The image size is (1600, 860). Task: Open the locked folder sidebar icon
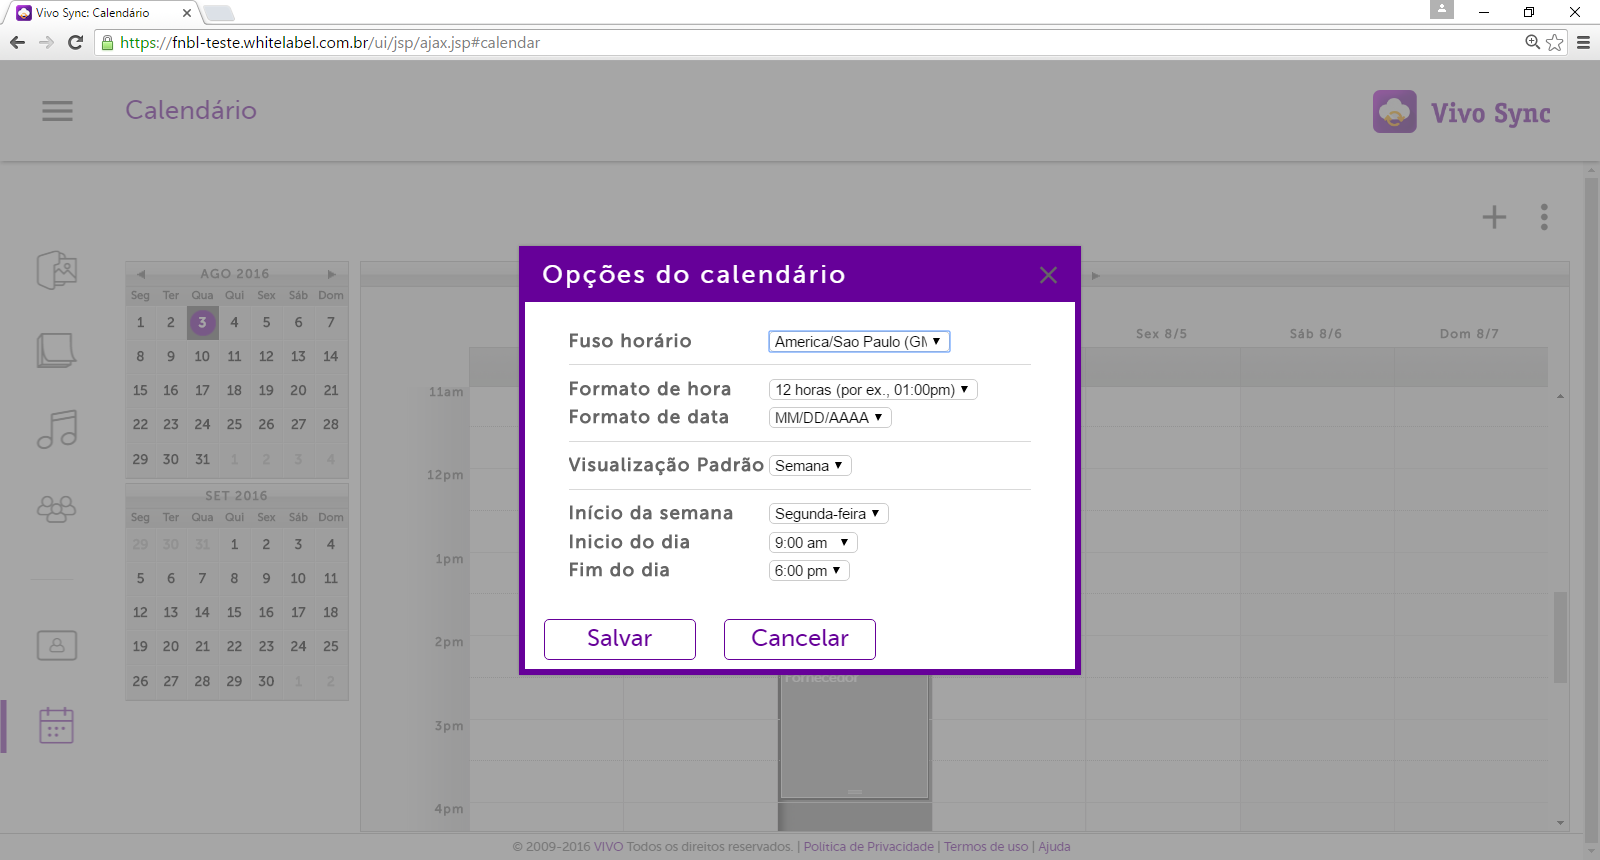57,645
